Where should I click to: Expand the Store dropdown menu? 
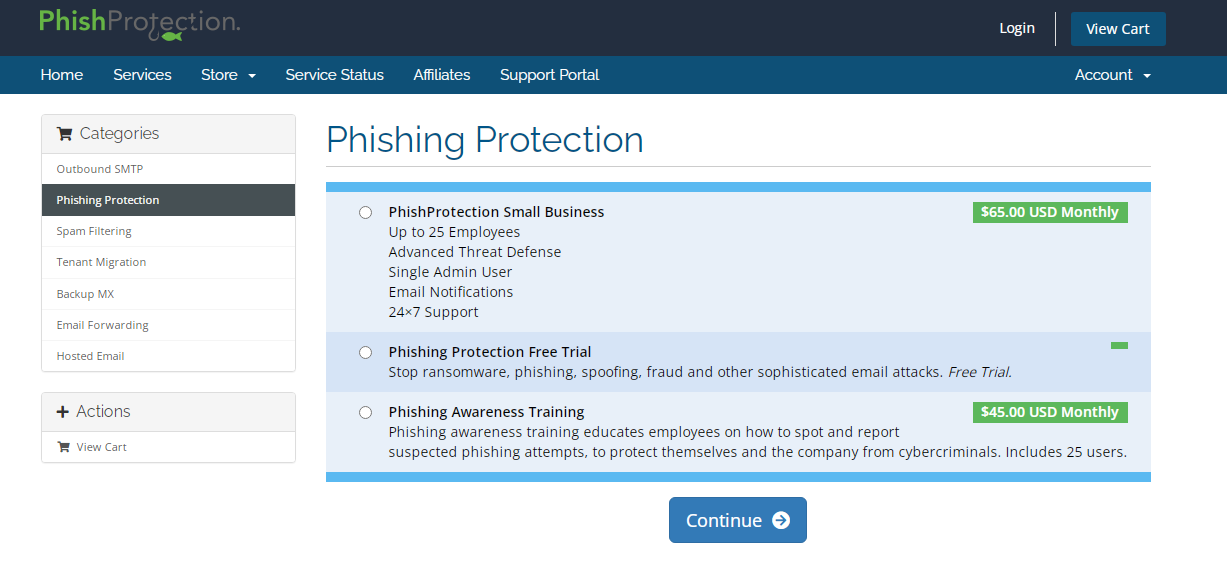tap(228, 75)
